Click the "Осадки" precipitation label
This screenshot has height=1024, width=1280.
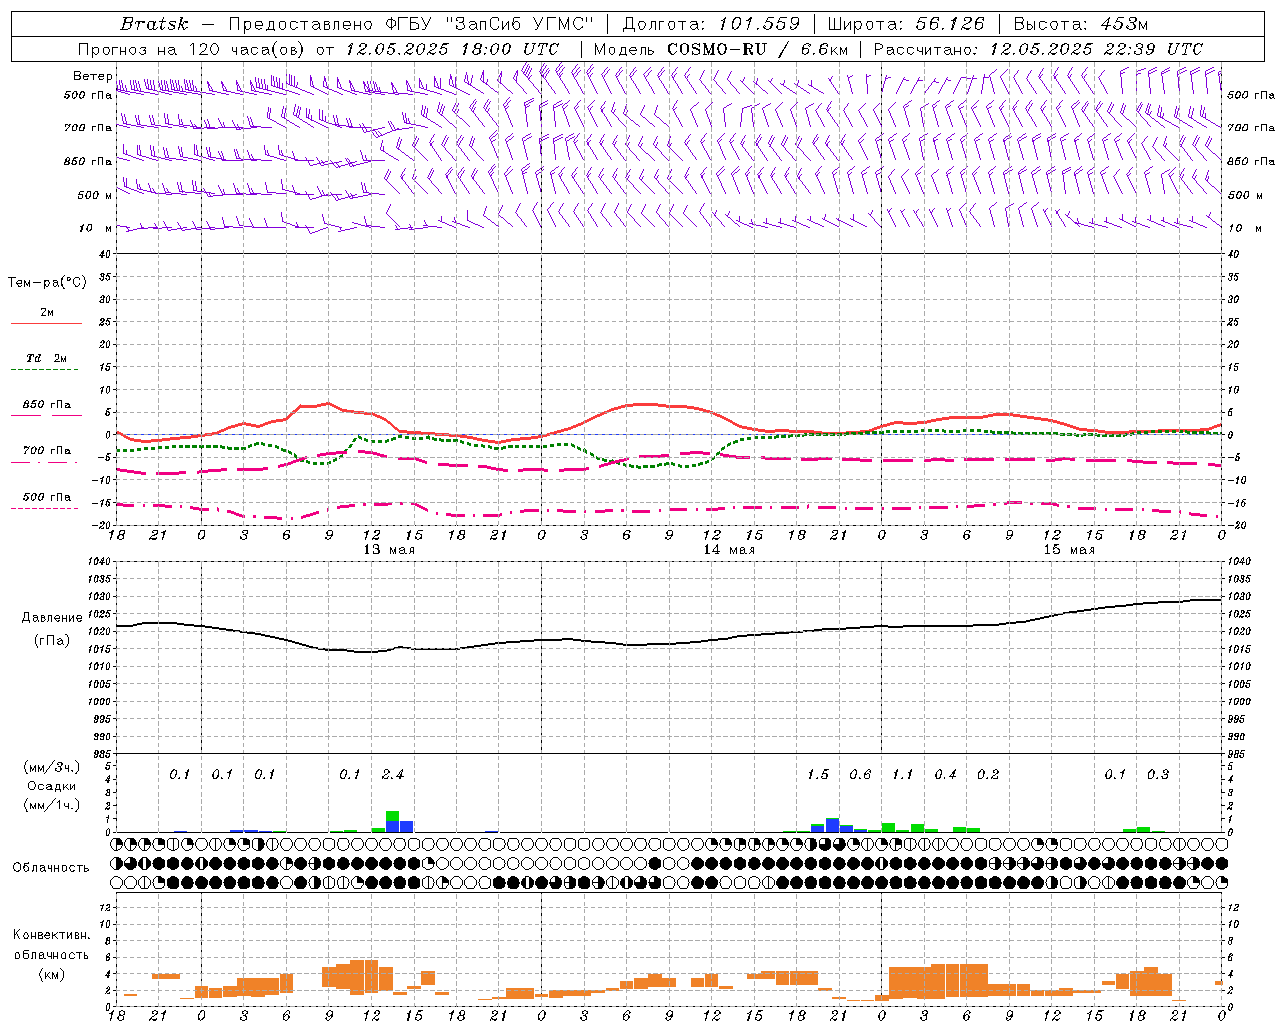coord(51,786)
